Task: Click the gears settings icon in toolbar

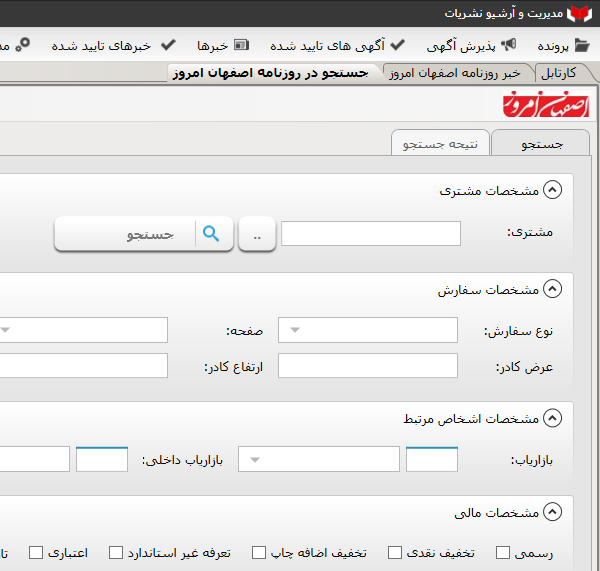Action: 23,45
